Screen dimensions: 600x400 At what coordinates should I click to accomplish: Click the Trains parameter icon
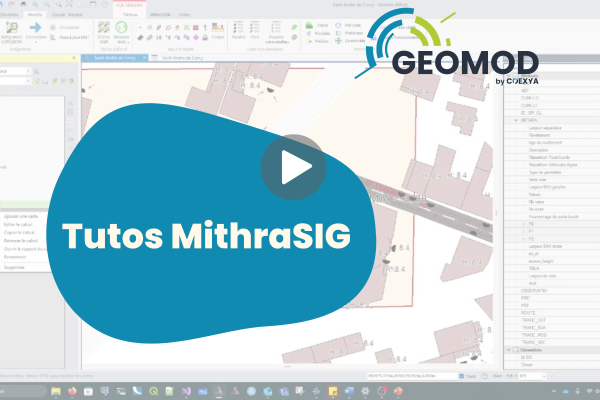coord(309,25)
